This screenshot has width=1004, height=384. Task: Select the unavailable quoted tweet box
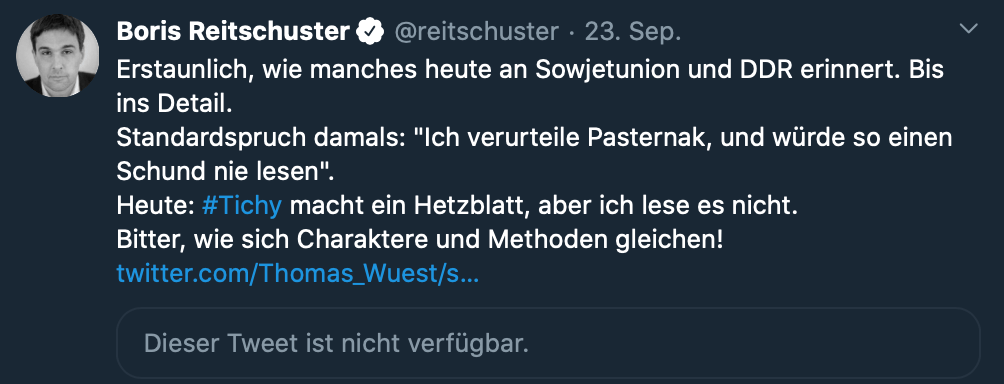pos(548,343)
